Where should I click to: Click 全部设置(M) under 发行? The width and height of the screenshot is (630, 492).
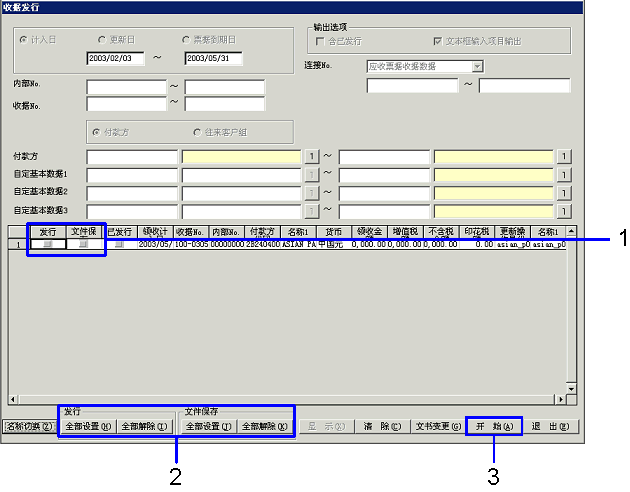click(88, 426)
